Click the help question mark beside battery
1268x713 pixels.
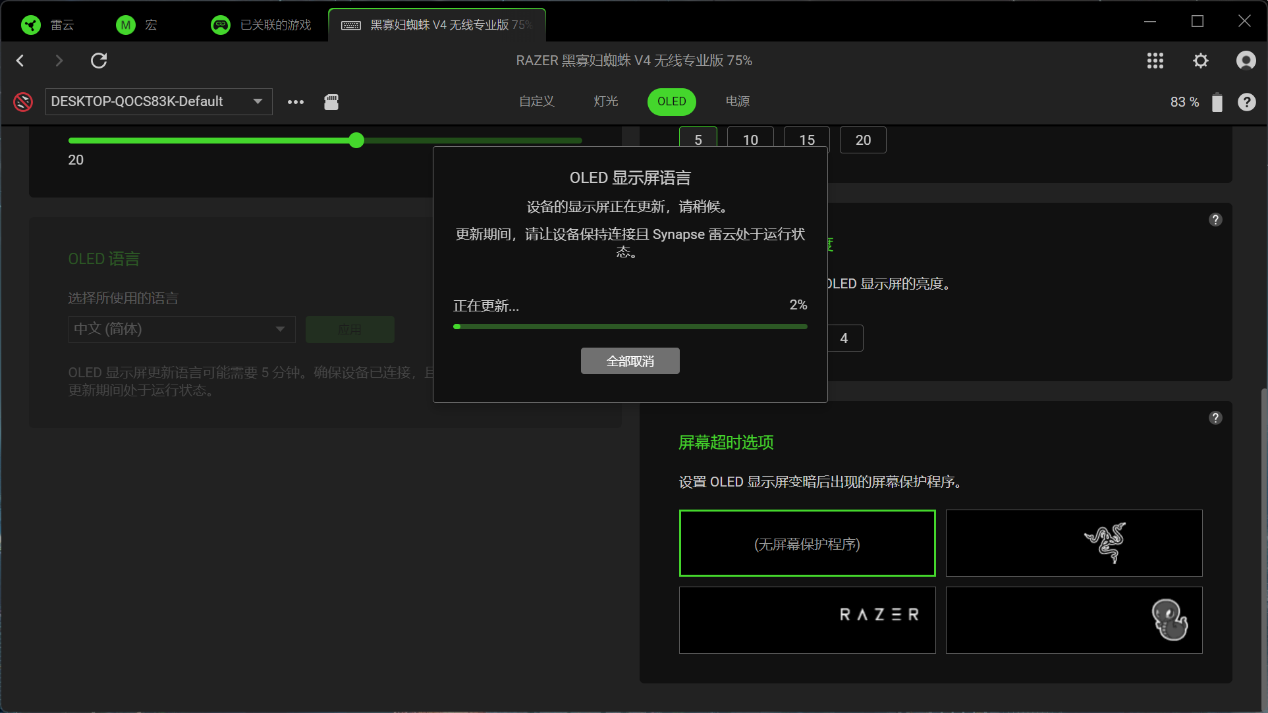pyautogui.click(x=1247, y=102)
